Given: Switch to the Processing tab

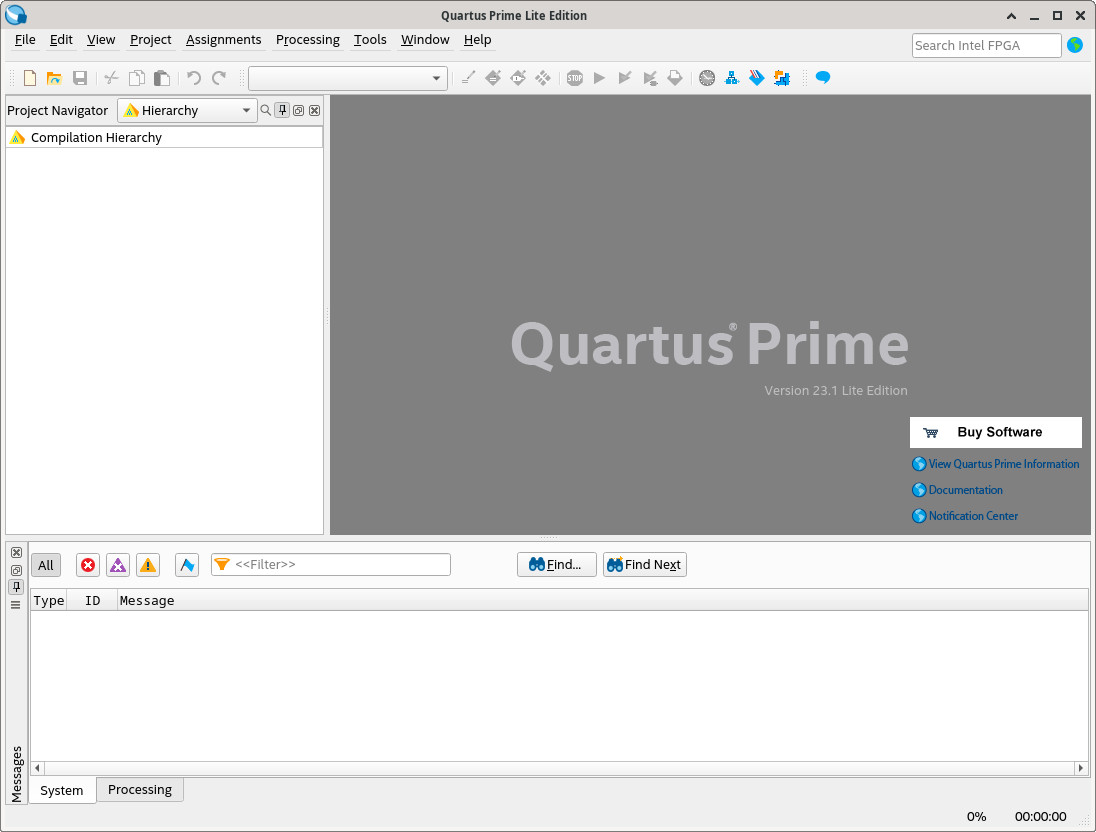Looking at the screenshot, I should click(140, 789).
